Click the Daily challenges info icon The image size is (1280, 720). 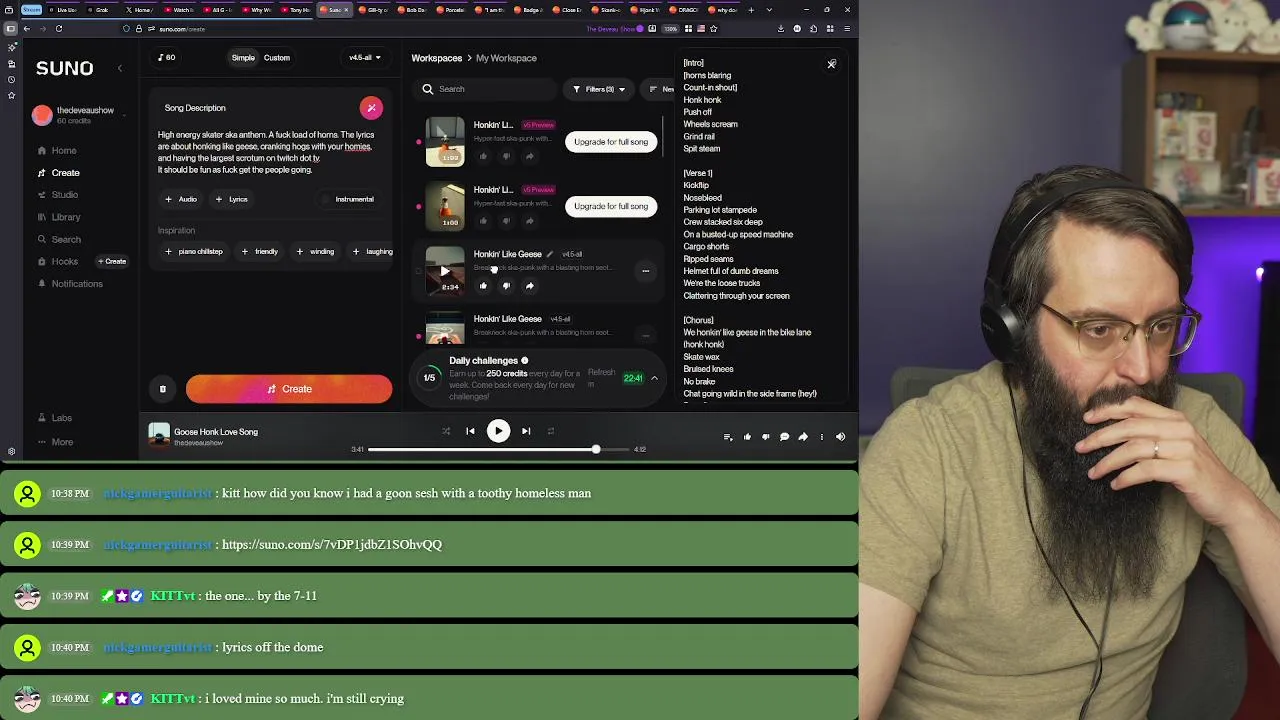[x=524, y=360]
